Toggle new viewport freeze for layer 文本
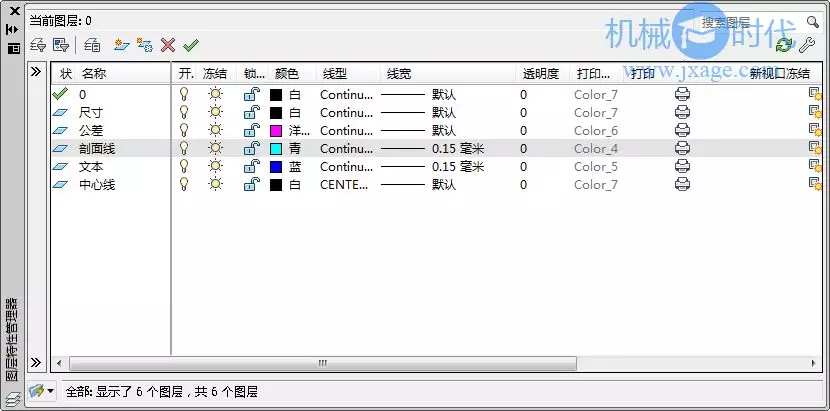The width and height of the screenshot is (830, 411). click(815, 167)
